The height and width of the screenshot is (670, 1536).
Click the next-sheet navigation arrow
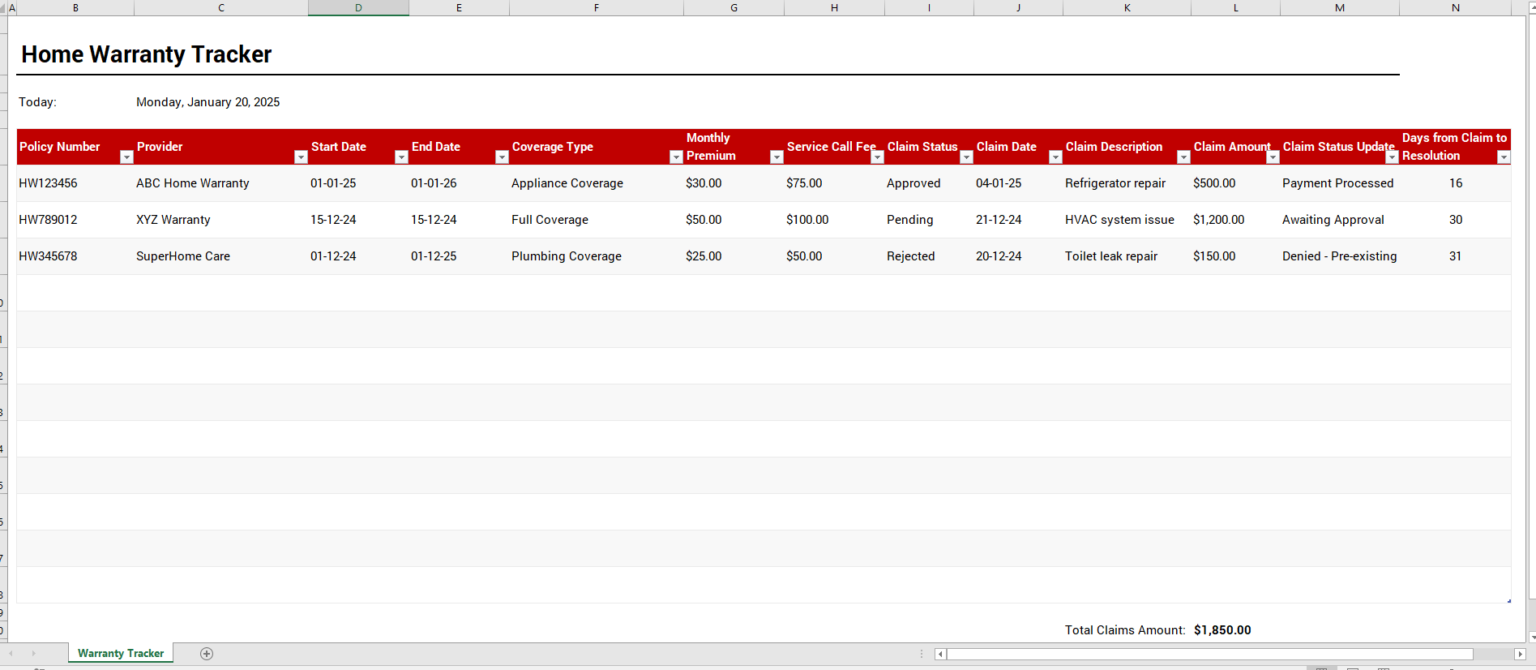tap(34, 653)
